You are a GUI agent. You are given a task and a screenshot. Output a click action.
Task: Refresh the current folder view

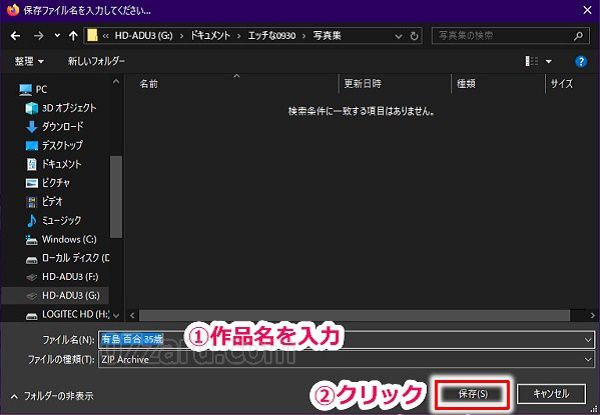(414, 36)
